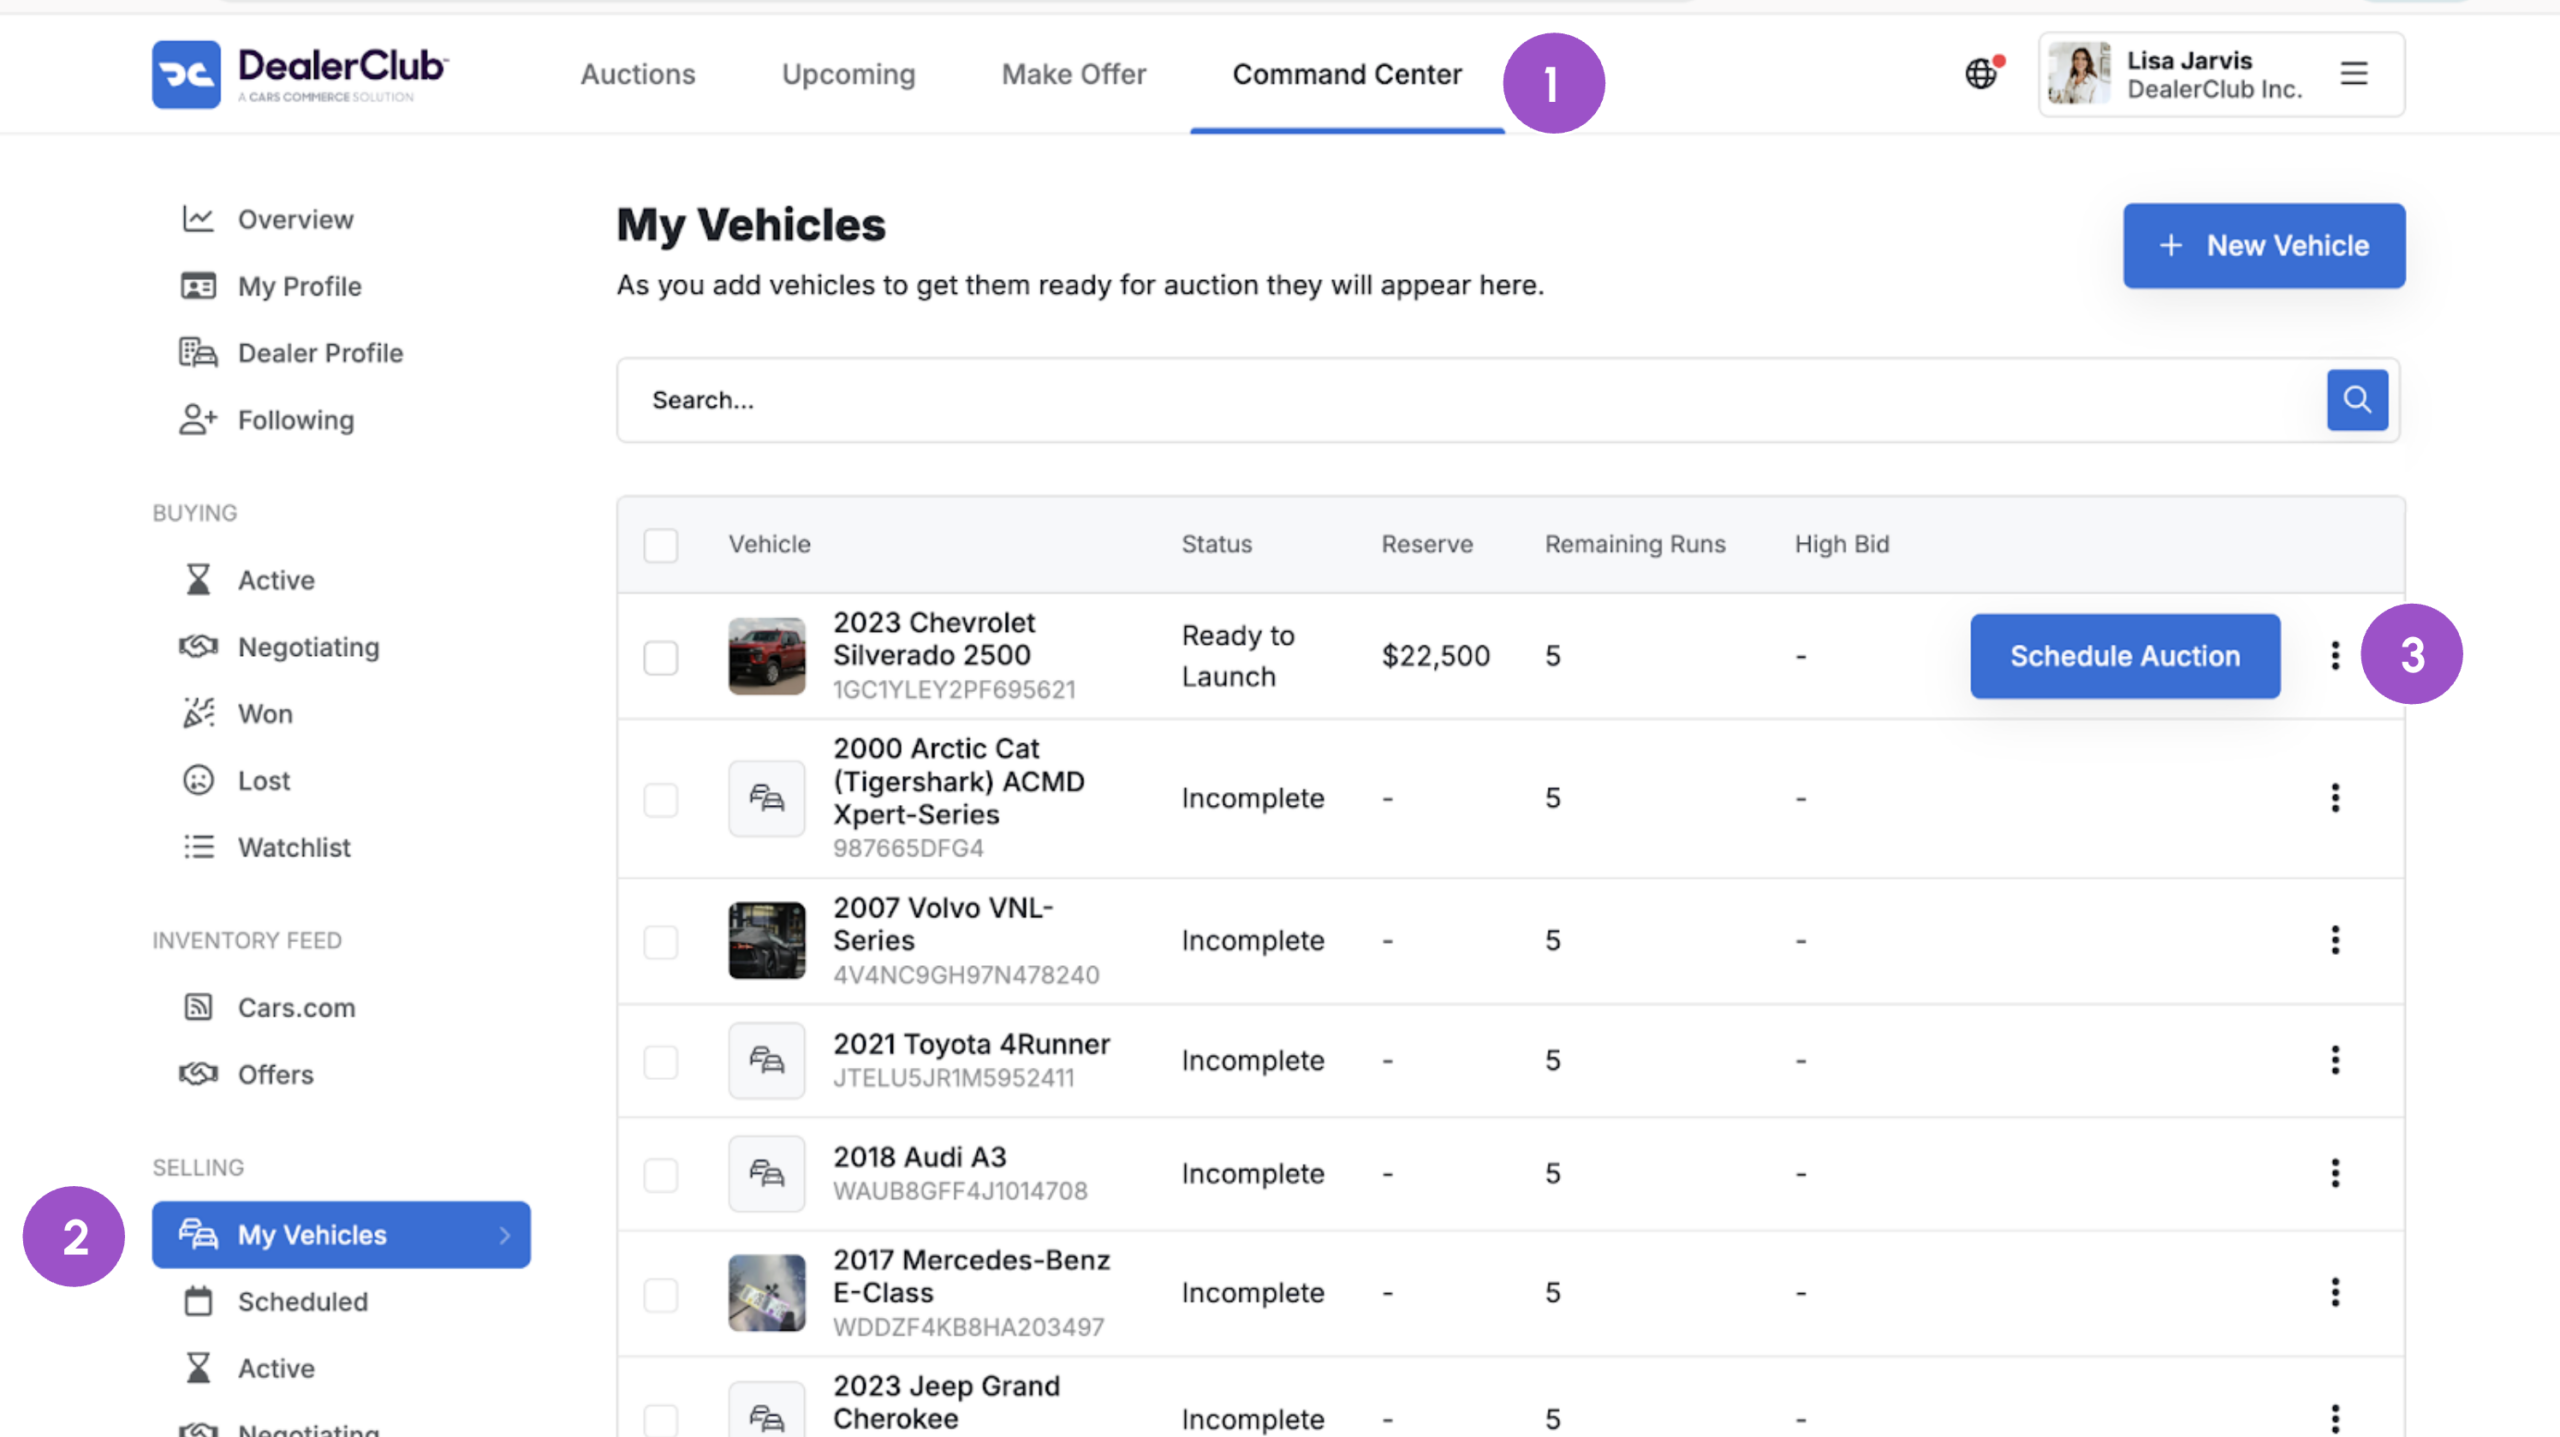Go to the Make Offer tab
This screenshot has height=1437, width=2560.
tap(1074, 74)
